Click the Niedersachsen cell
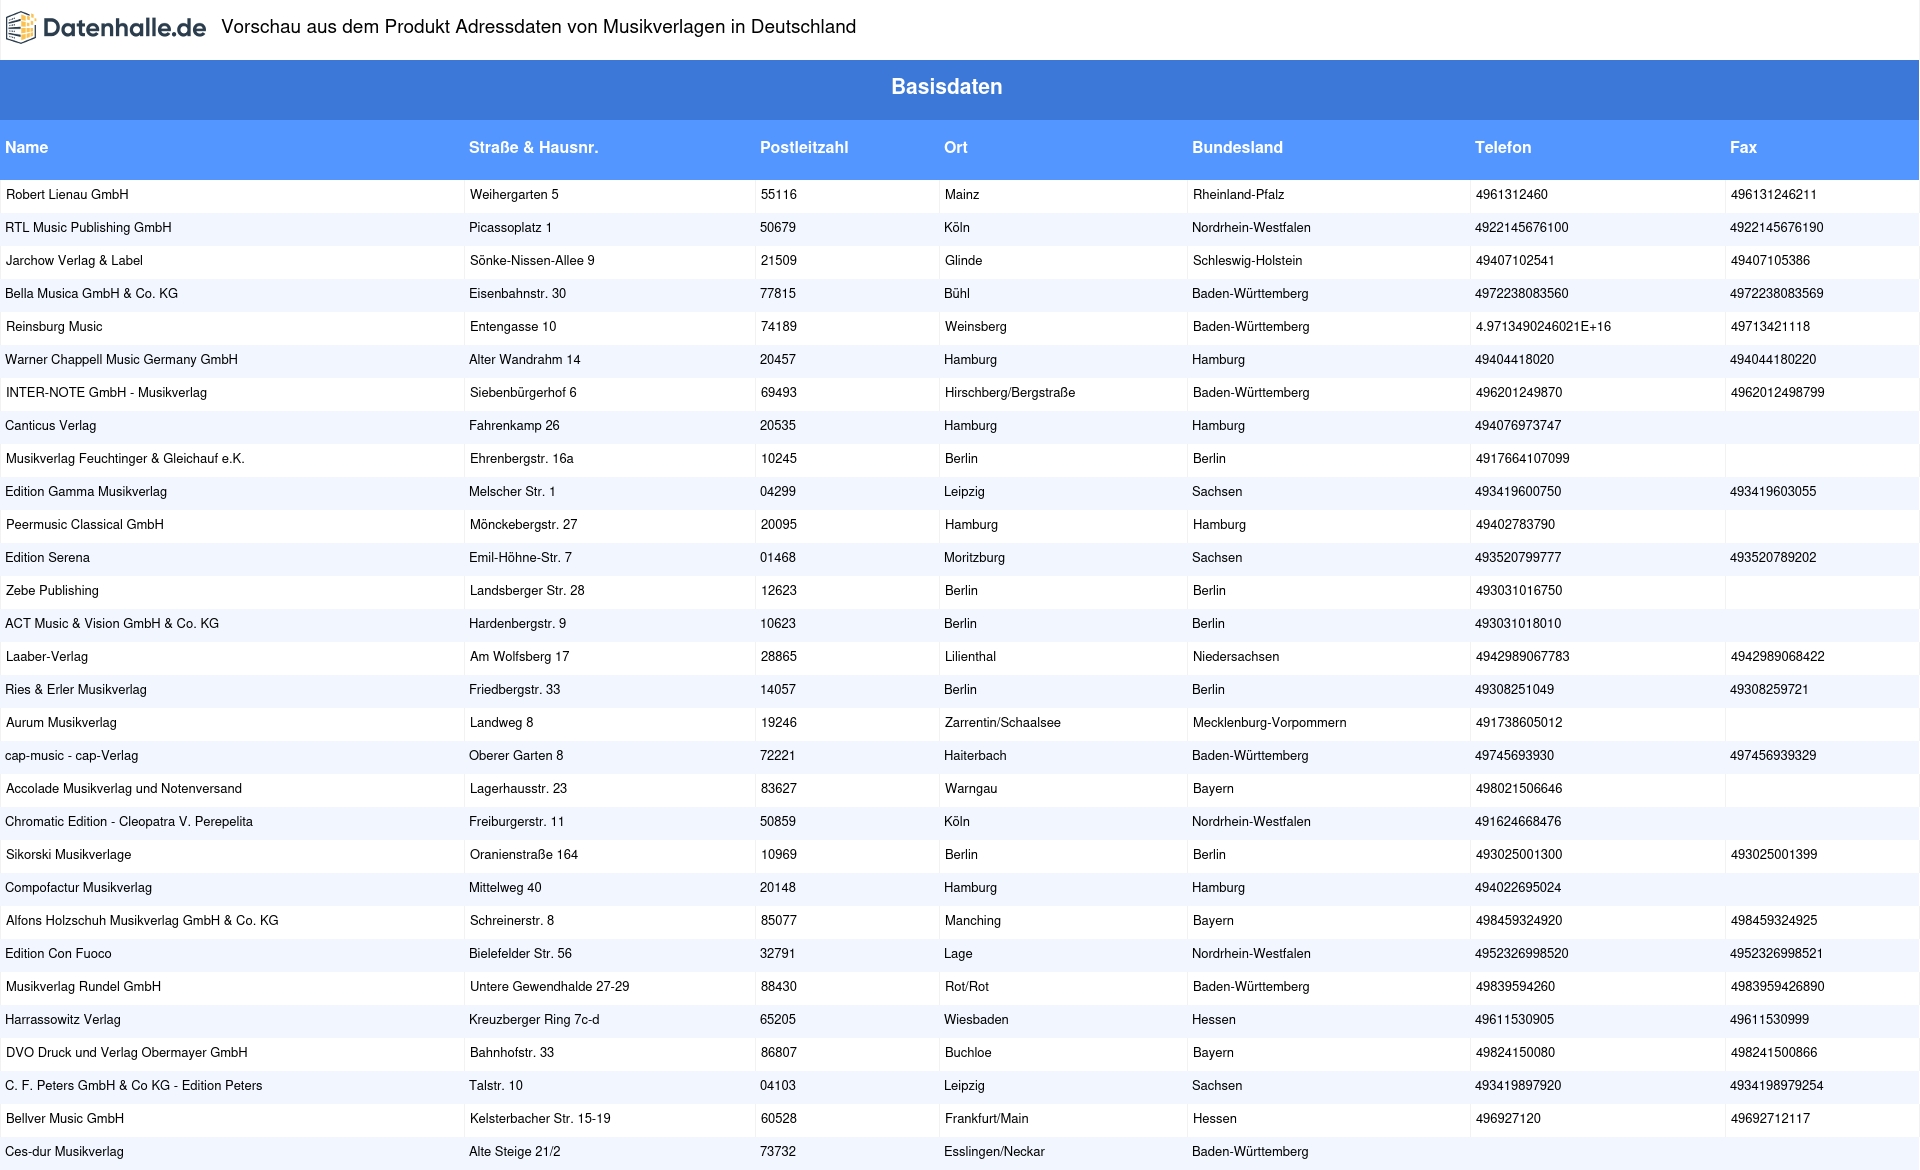The height and width of the screenshot is (1170, 1920). point(1236,657)
